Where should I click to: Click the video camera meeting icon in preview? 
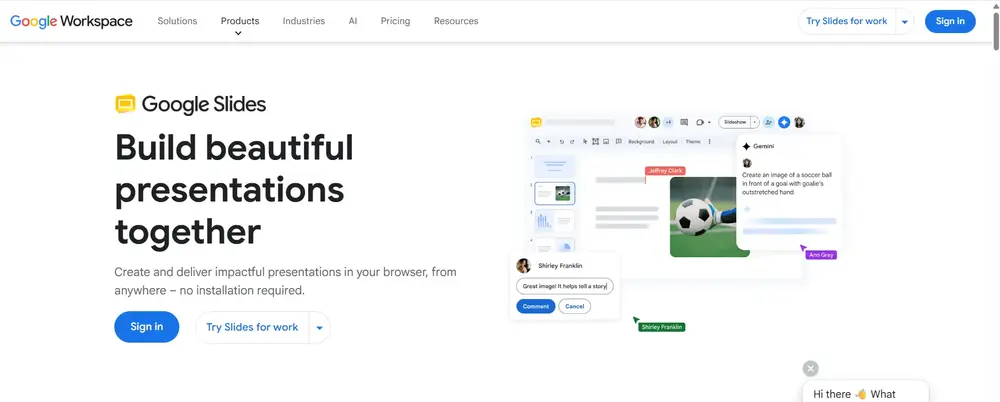pos(700,123)
